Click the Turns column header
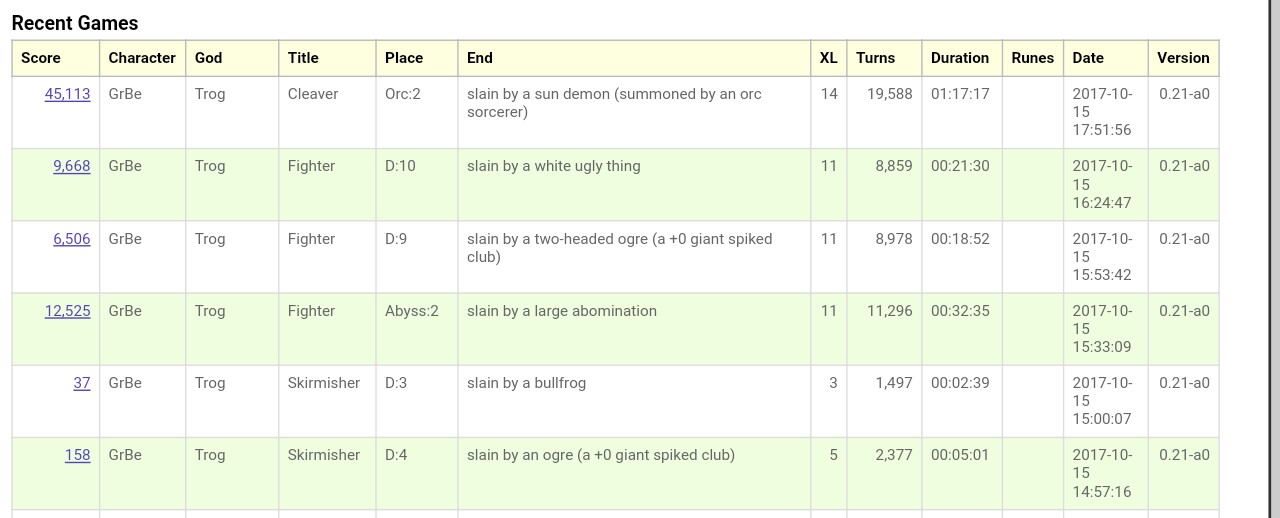Viewport: 1280px width, 518px height. (875, 58)
